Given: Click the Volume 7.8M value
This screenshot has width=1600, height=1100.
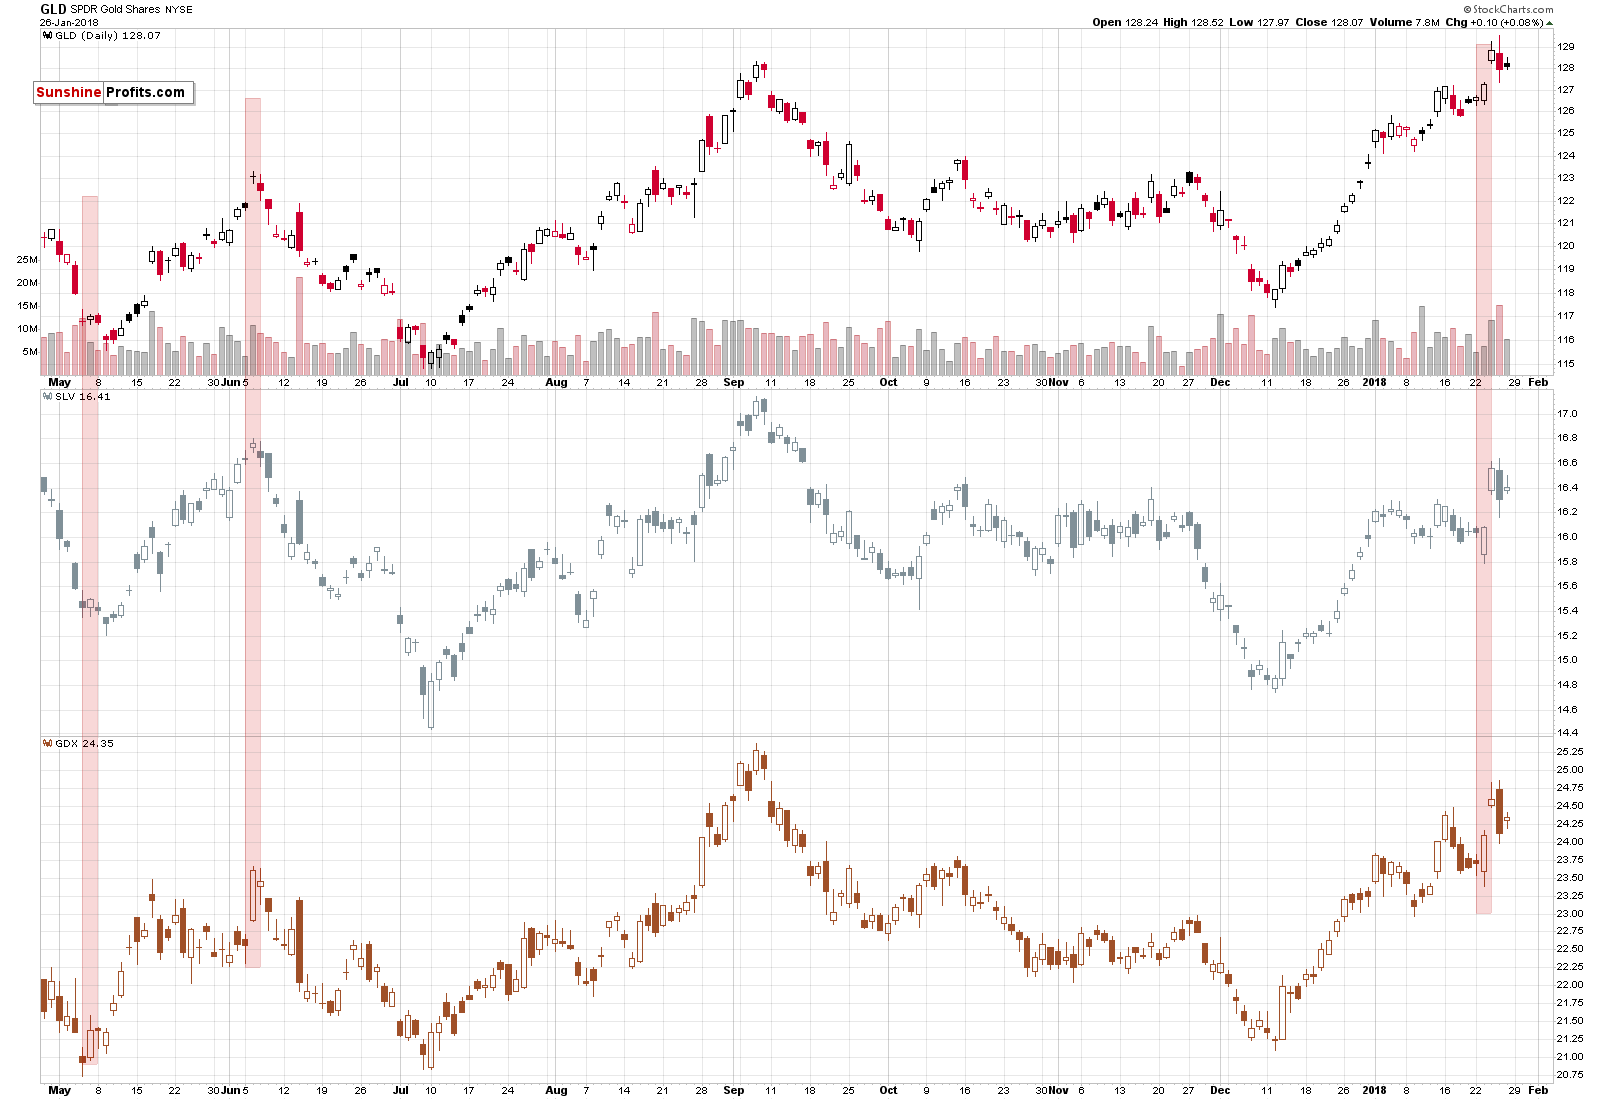Looking at the screenshot, I should [x=1405, y=22].
